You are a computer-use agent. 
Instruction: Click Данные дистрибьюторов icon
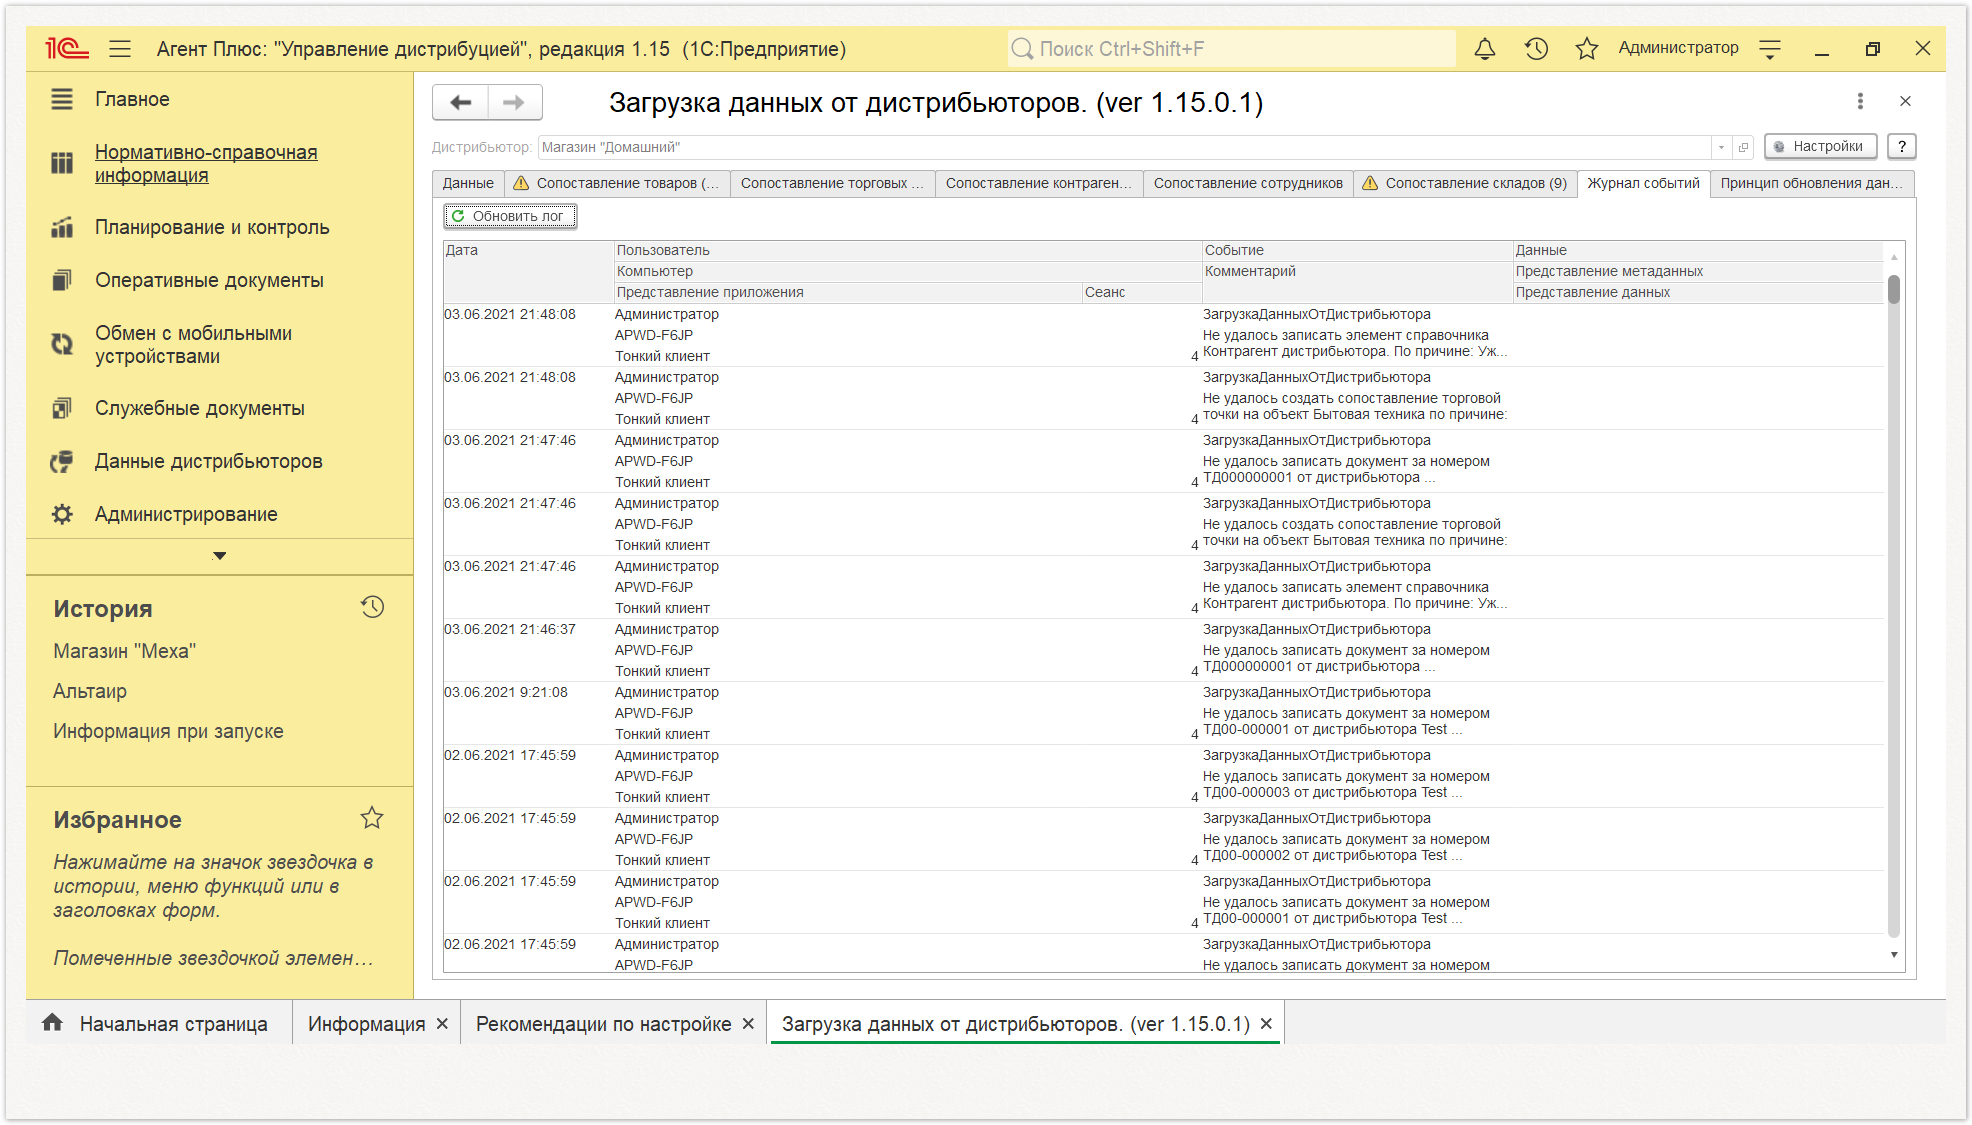62,461
